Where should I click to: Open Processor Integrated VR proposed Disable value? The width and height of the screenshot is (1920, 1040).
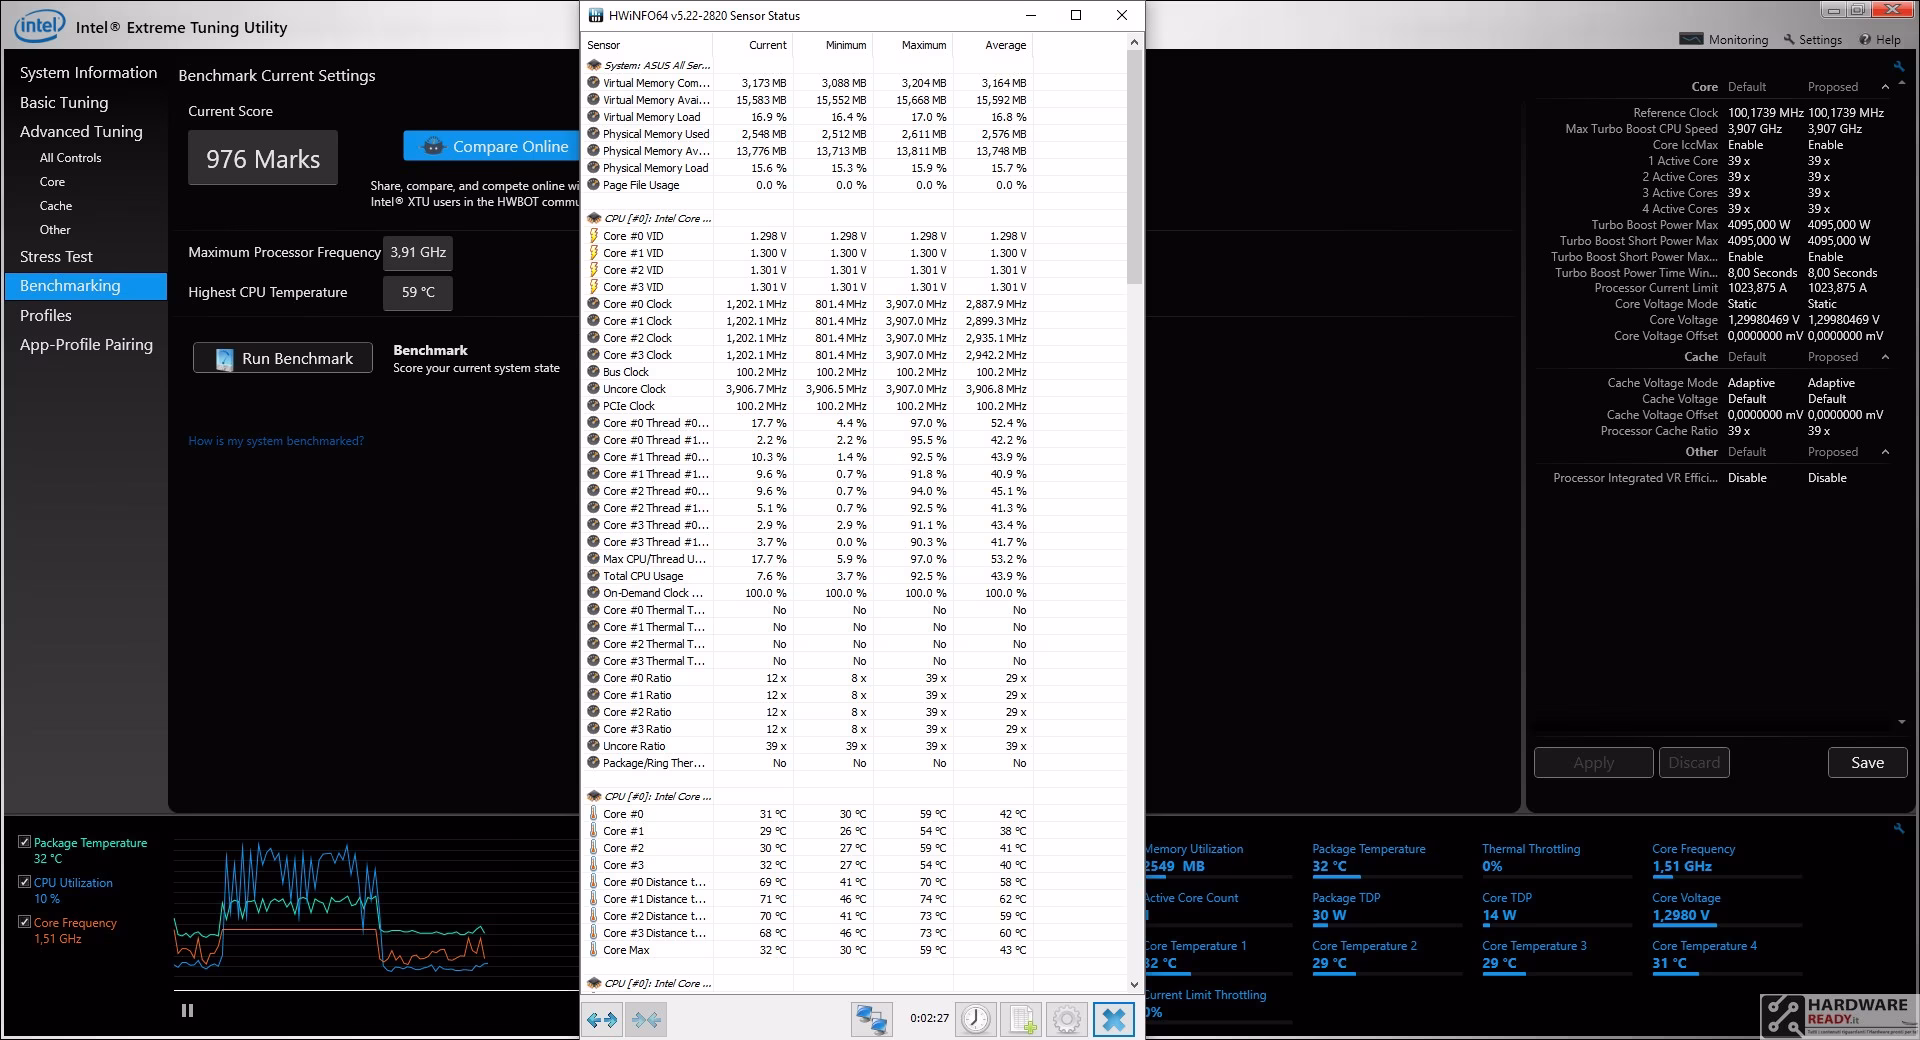tap(1827, 478)
